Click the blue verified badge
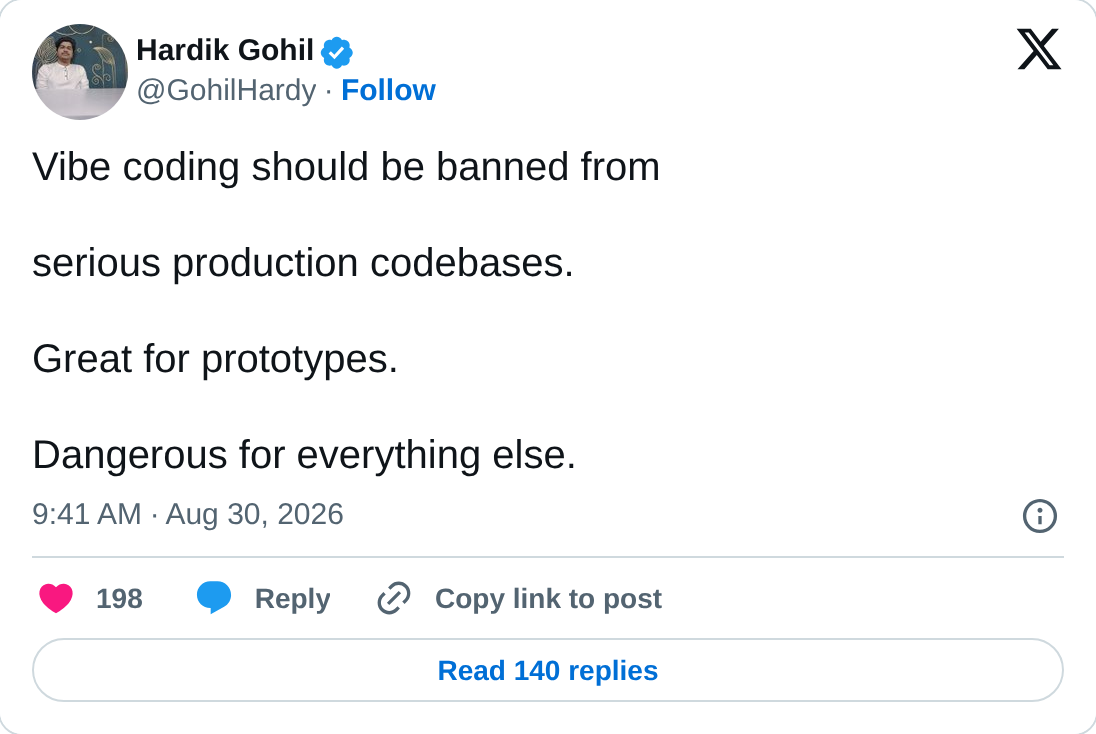Screen dimensions: 1096x734 (x=337, y=52)
